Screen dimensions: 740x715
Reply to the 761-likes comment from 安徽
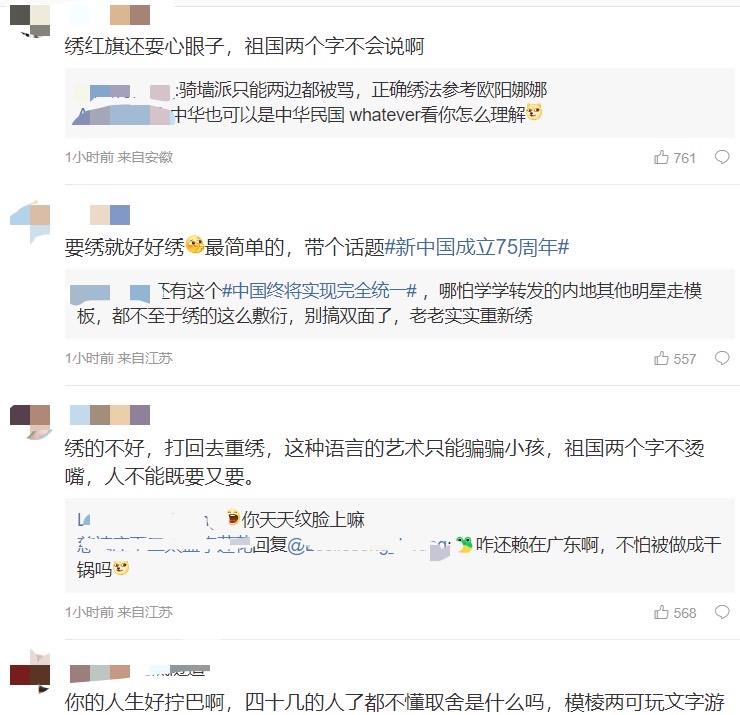click(722, 157)
